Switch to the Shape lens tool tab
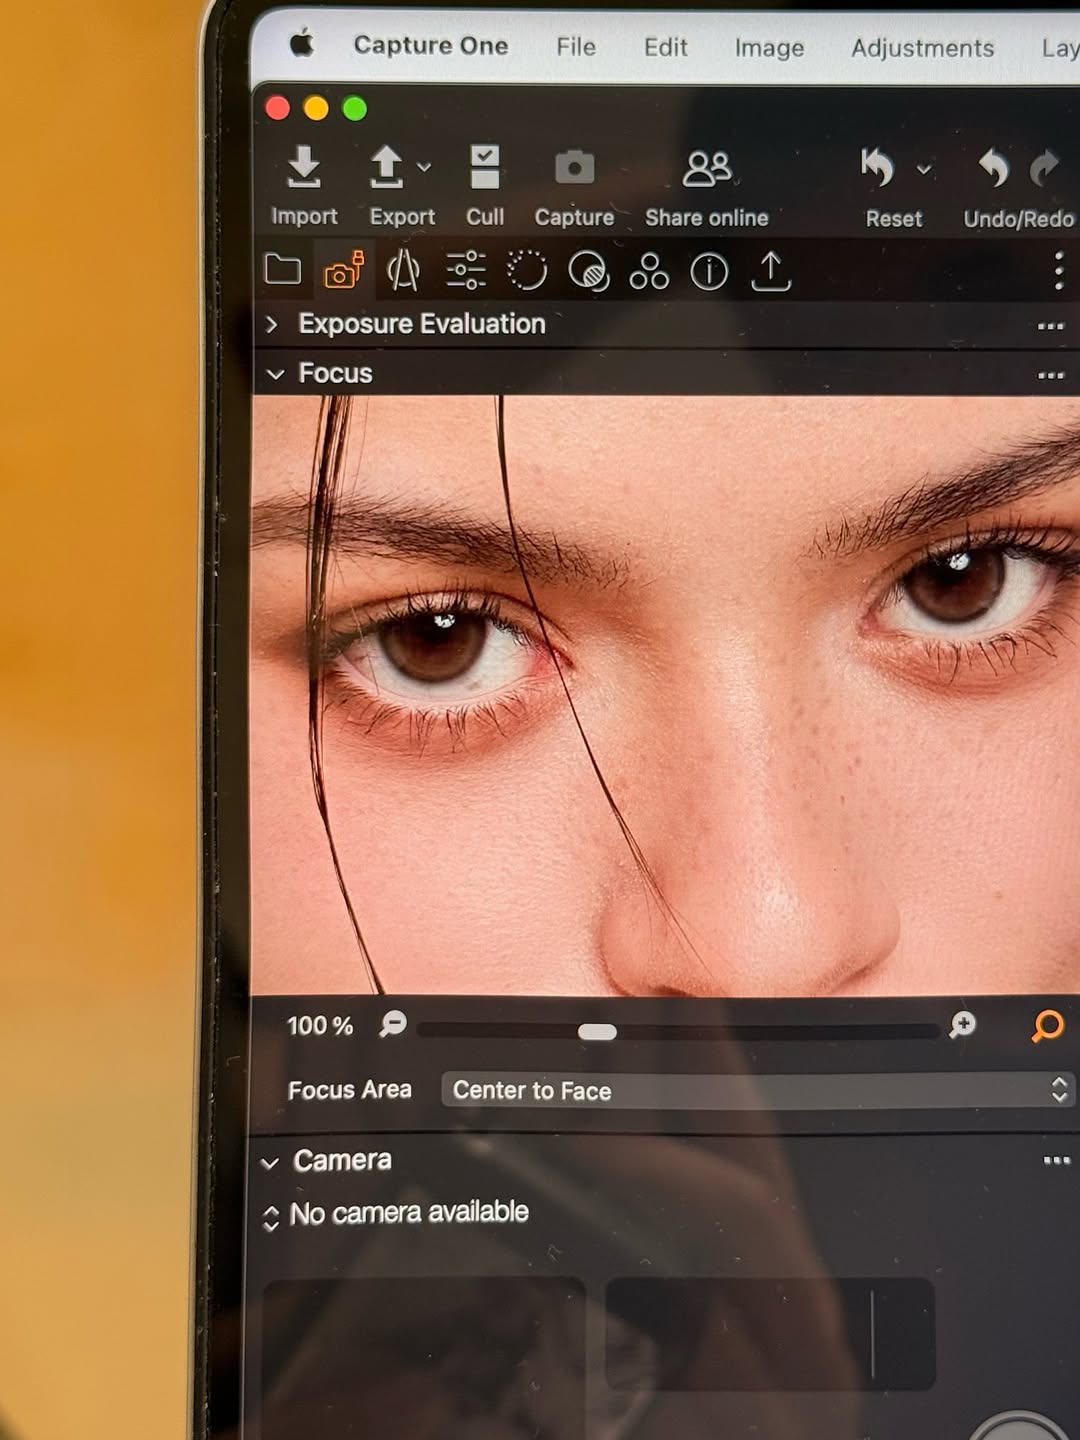 pyautogui.click(x=403, y=270)
